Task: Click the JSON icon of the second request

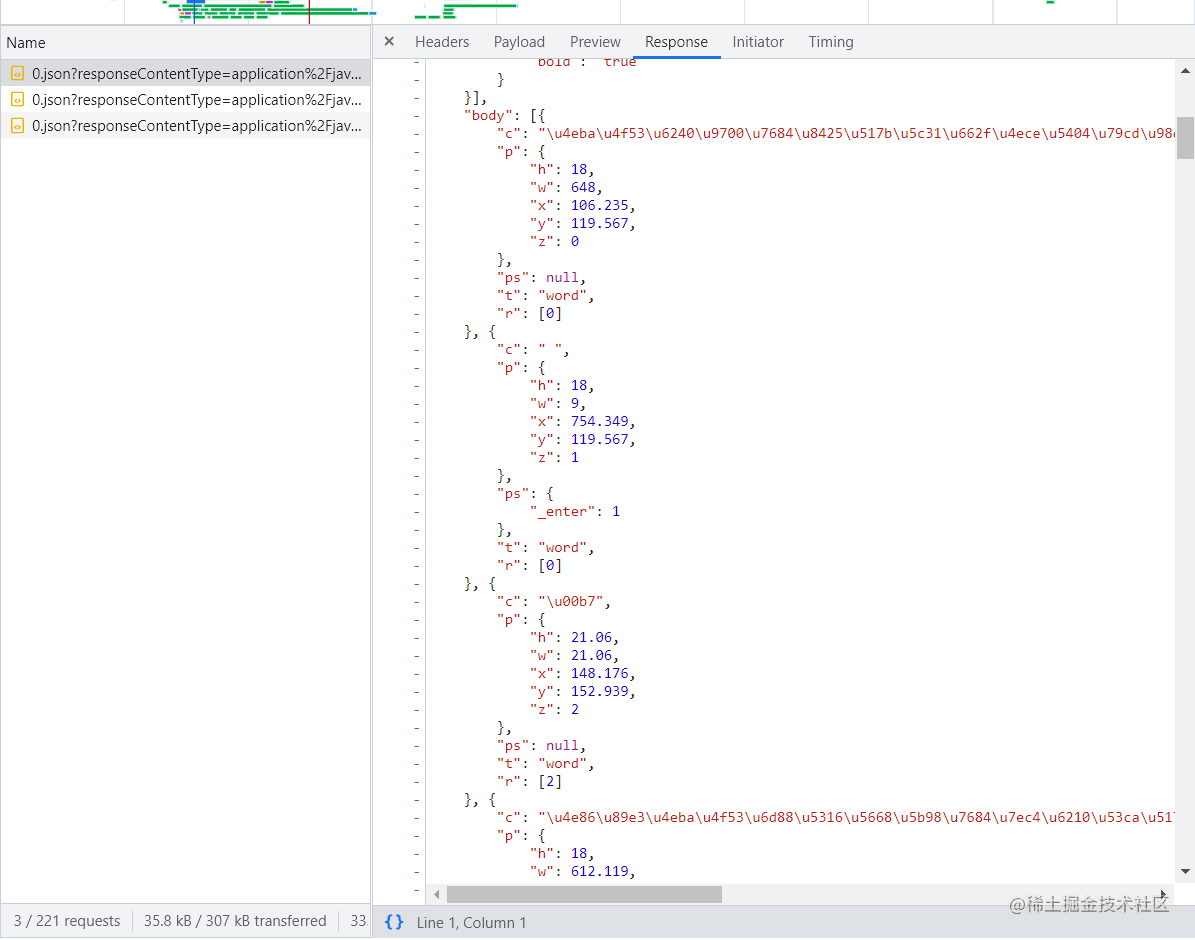Action: (17, 100)
